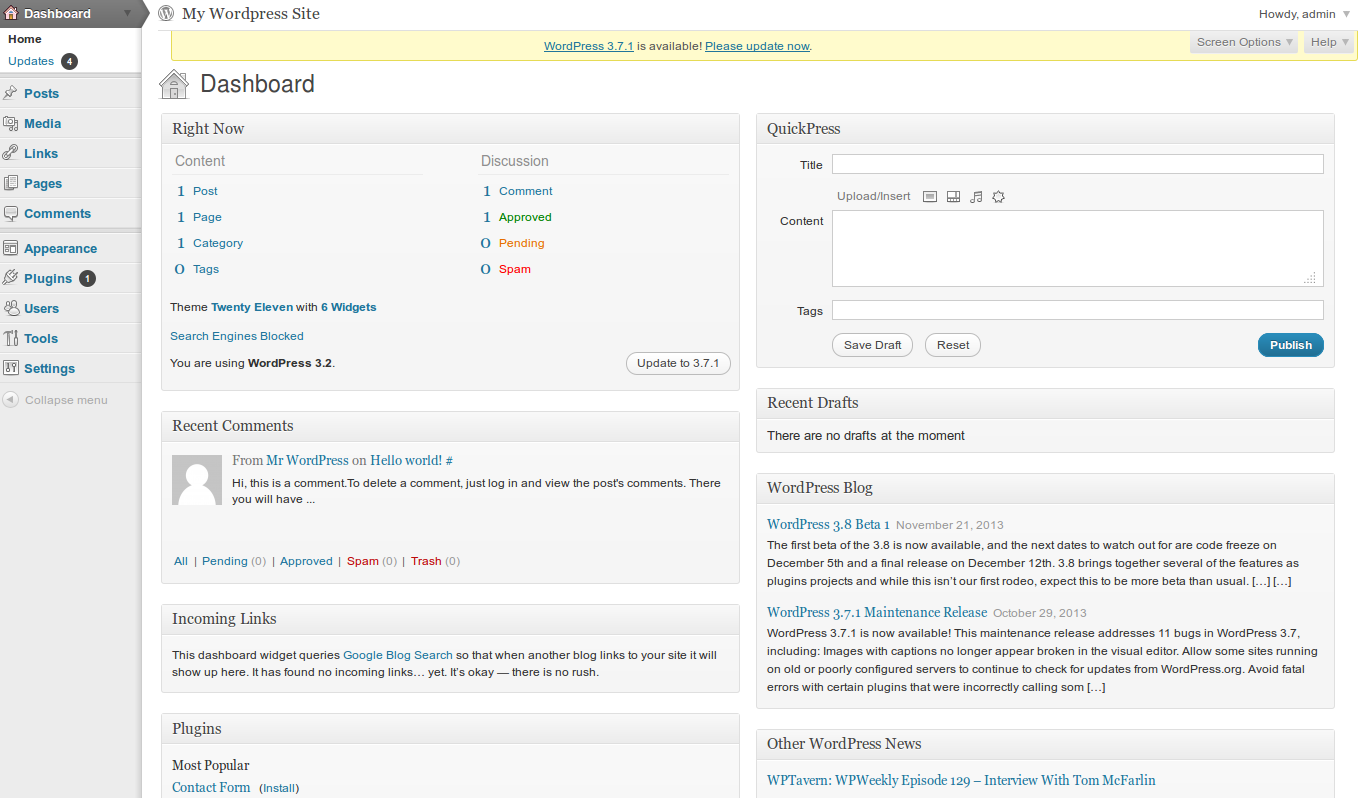This screenshot has height=798, width=1370.
Task: Open the Settings menu in sidebar
Action: [x=49, y=369]
